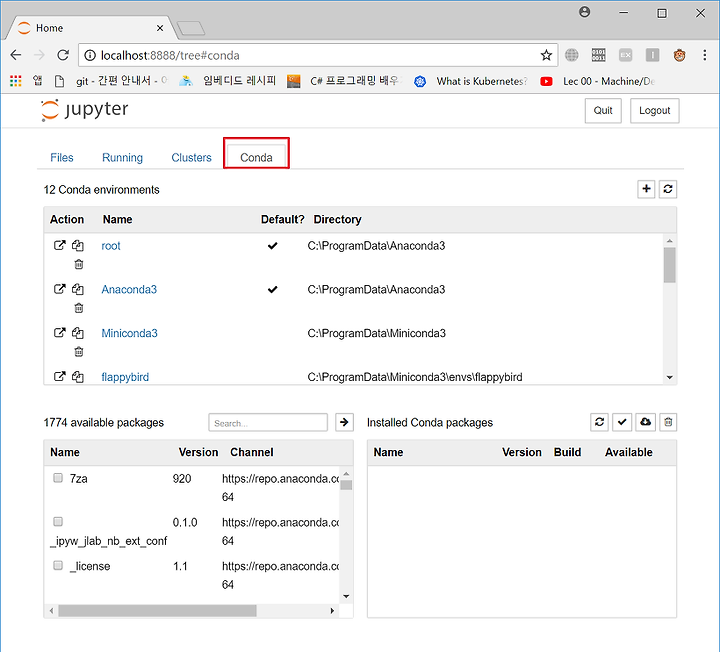Open the Miniconda3 environment link
Viewport: 720px width, 652px height.
click(129, 333)
